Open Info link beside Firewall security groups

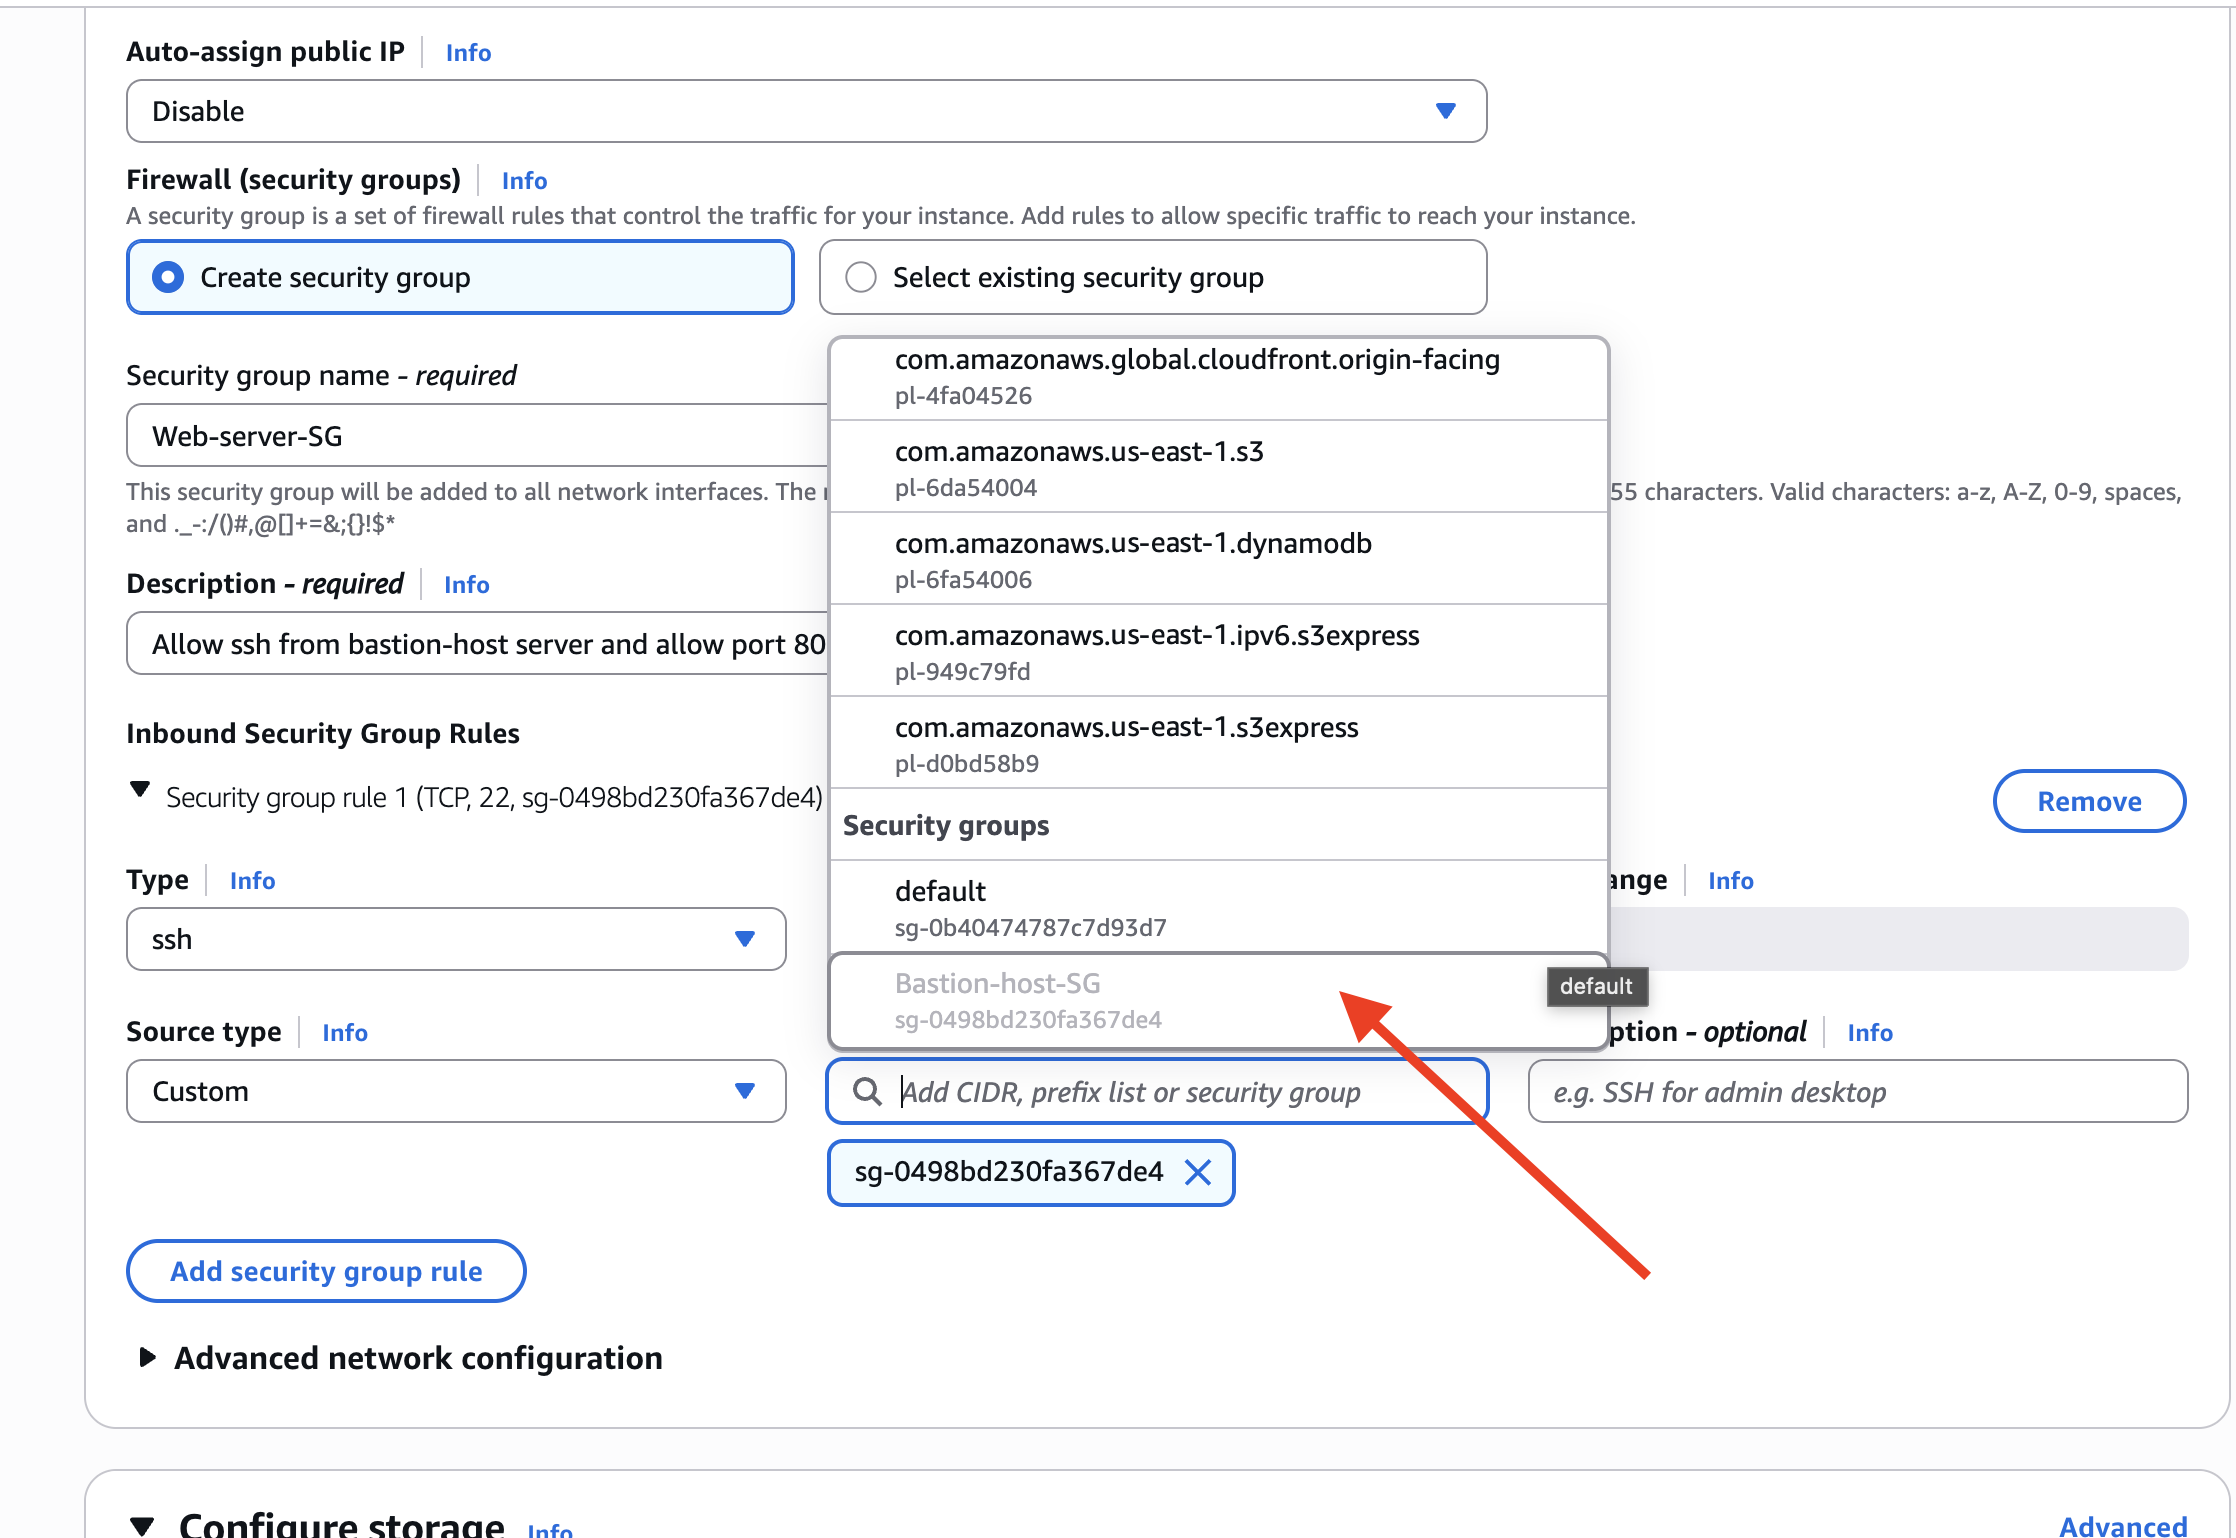[x=524, y=180]
